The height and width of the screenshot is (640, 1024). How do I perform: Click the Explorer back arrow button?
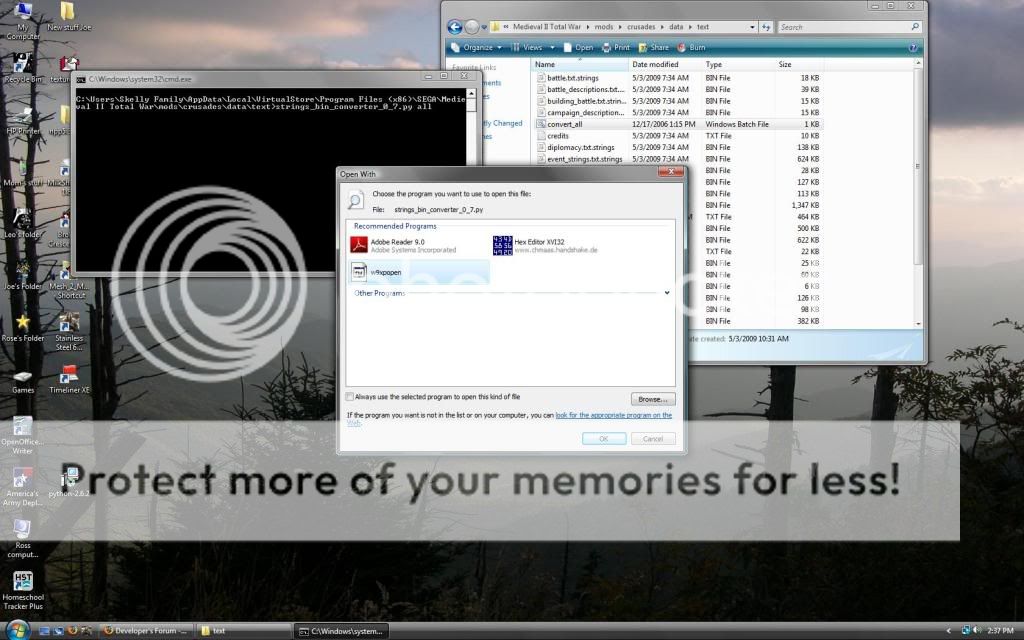456,27
